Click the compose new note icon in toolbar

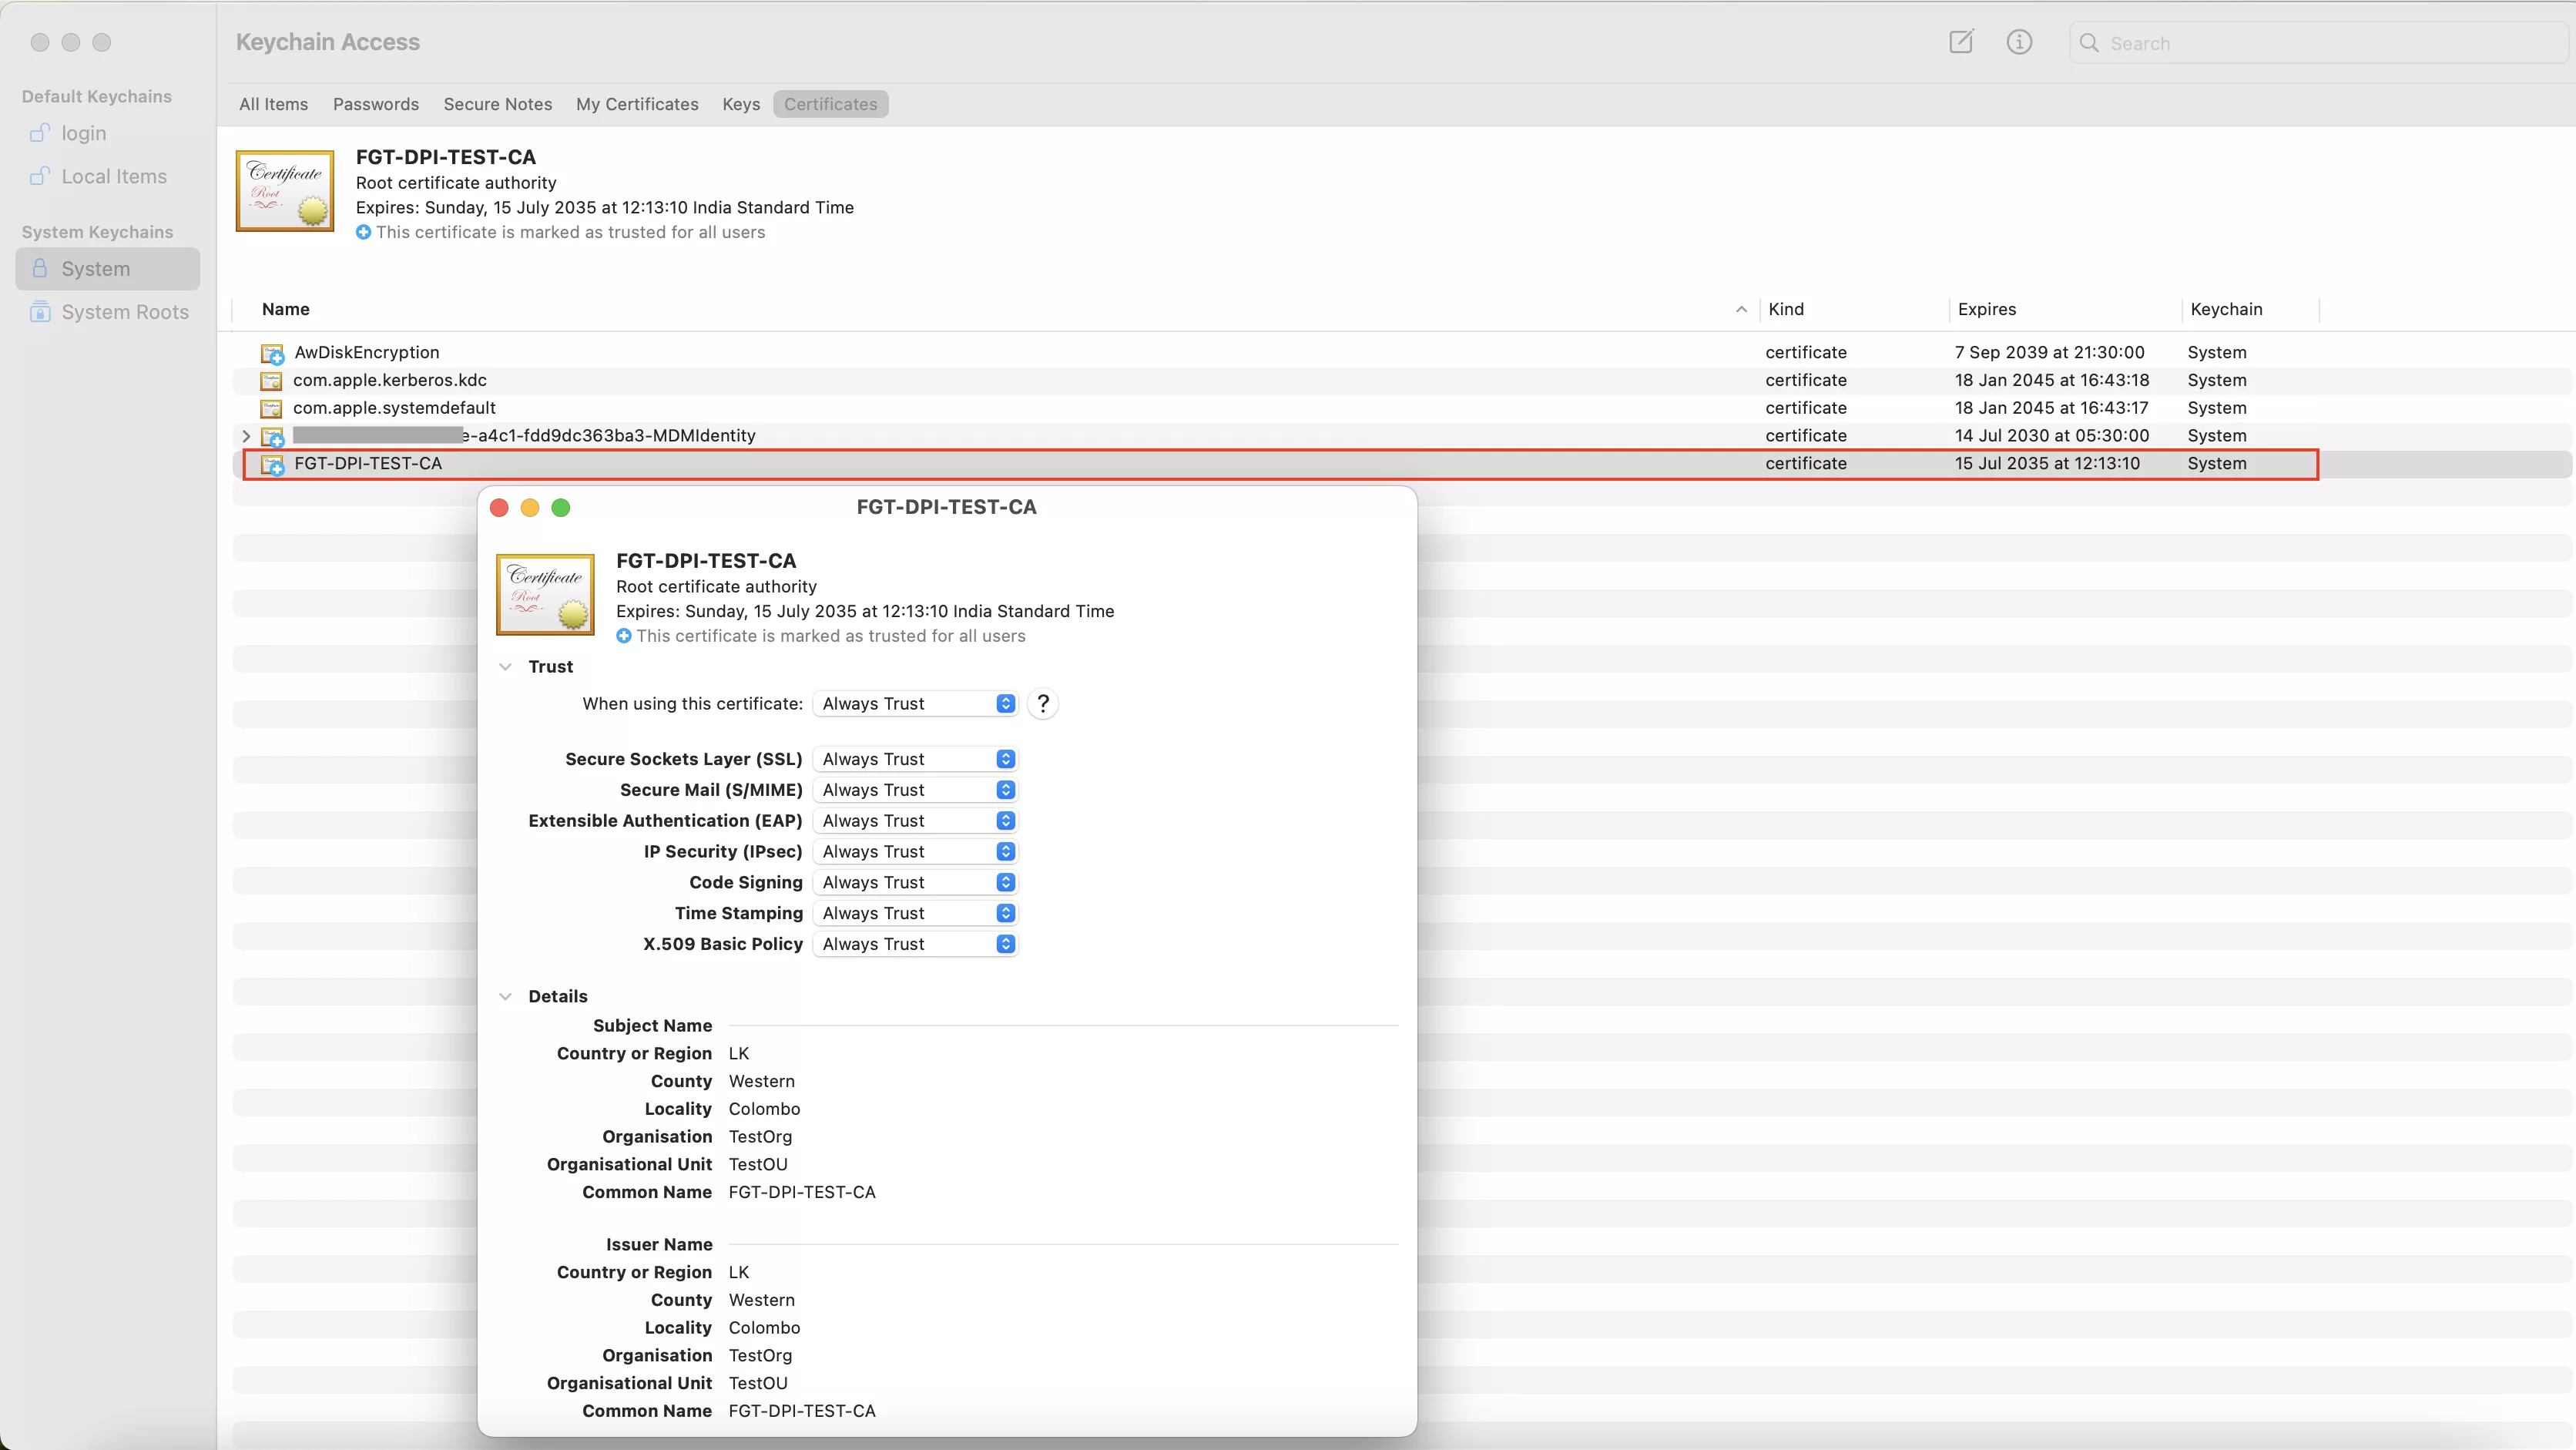click(x=1961, y=42)
